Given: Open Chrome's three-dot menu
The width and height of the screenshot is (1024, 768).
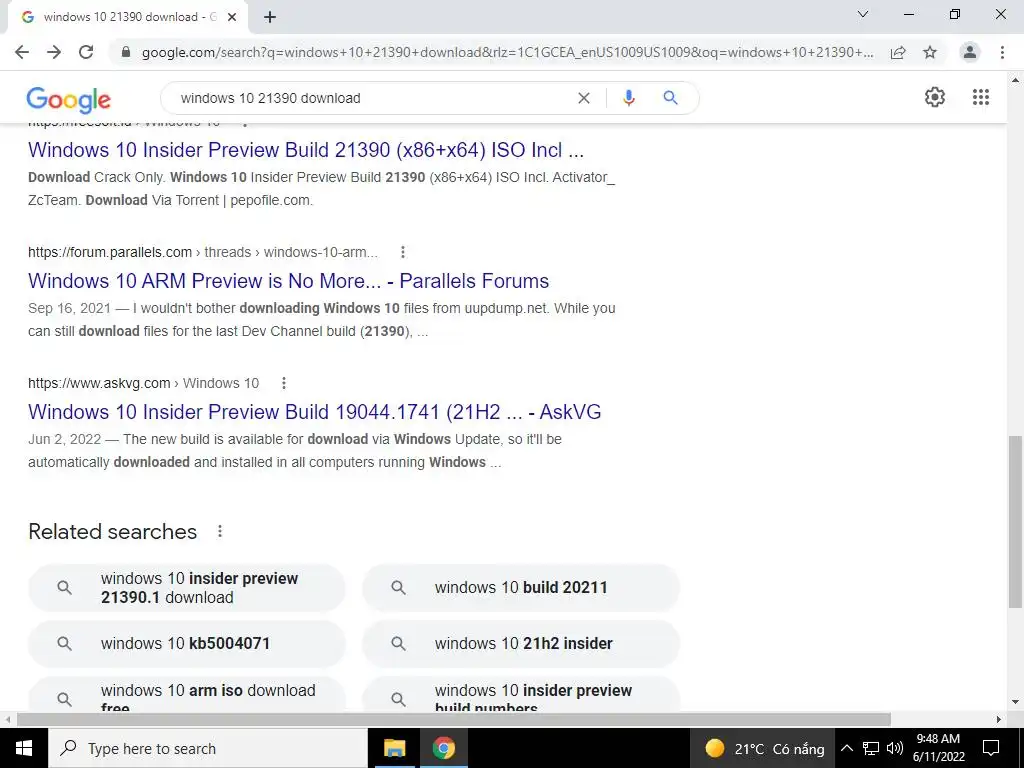Looking at the screenshot, I should point(1002,52).
